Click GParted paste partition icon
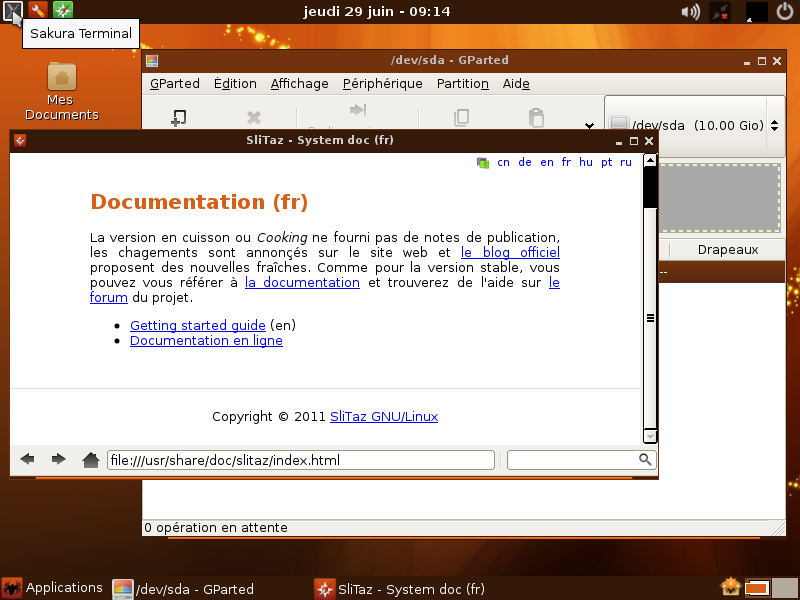This screenshot has height=600, width=800. click(x=536, y=117)
